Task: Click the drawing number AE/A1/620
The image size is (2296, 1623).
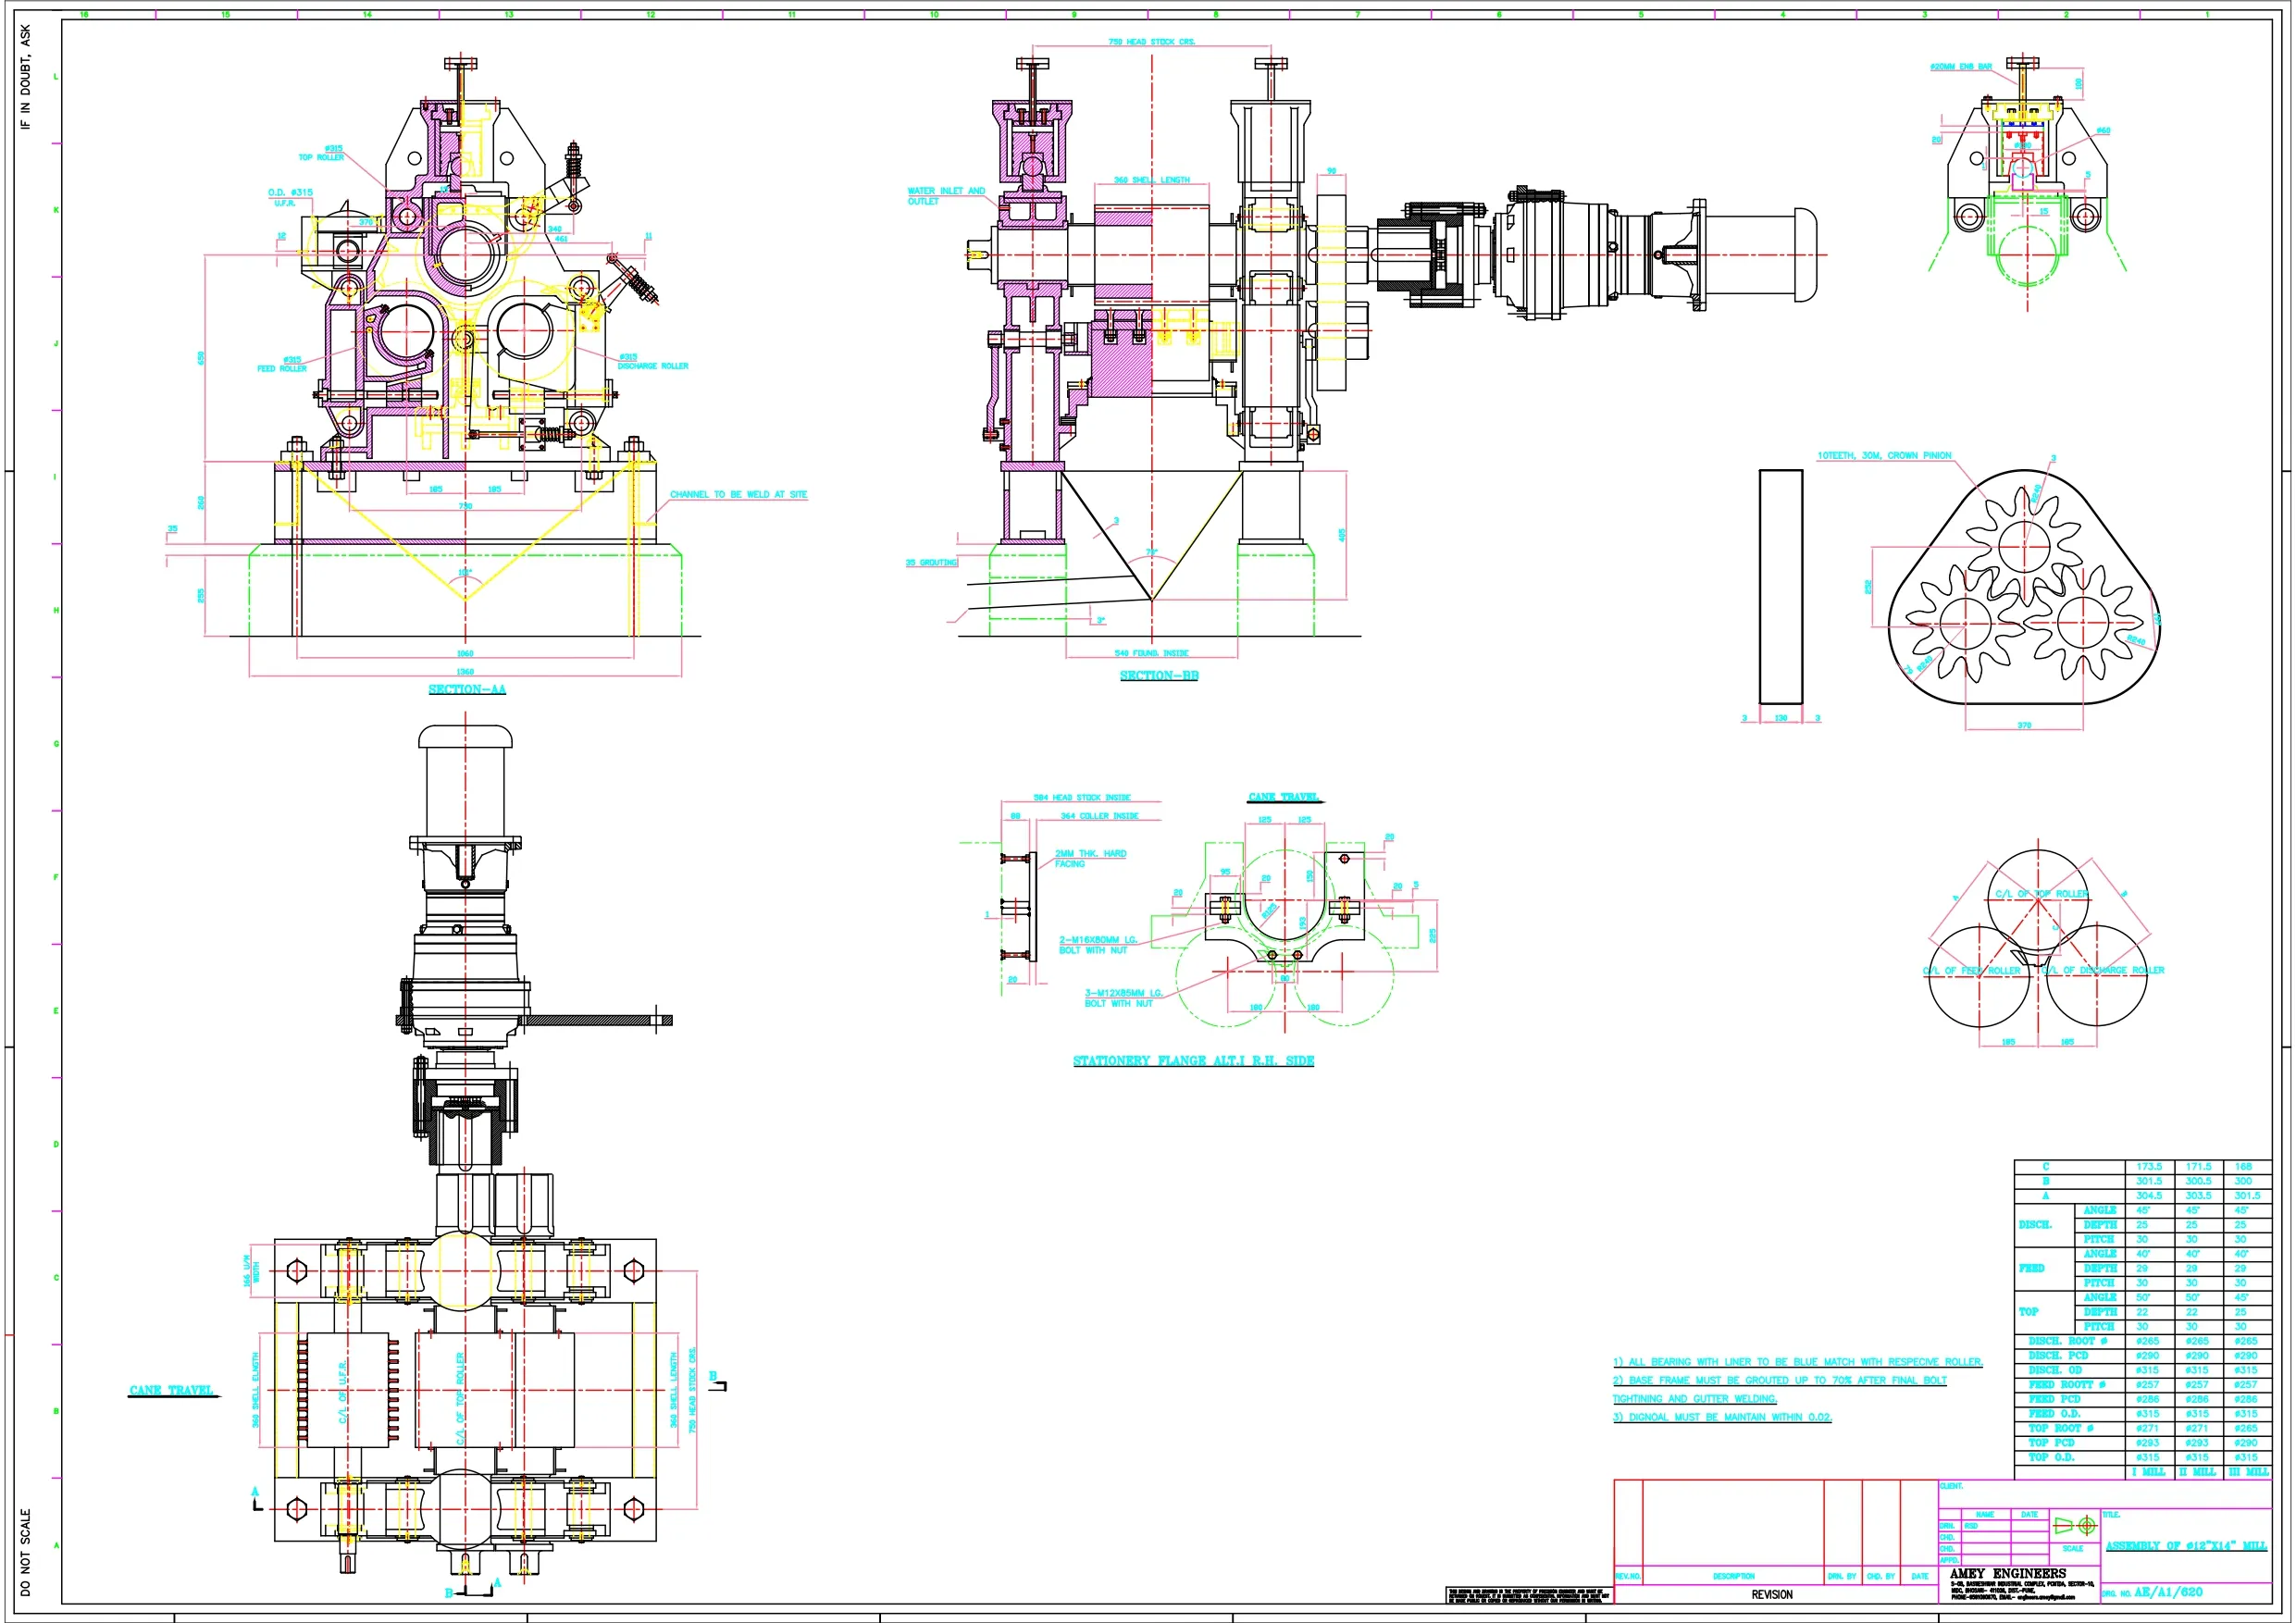Action: tap(2168, 1592)
